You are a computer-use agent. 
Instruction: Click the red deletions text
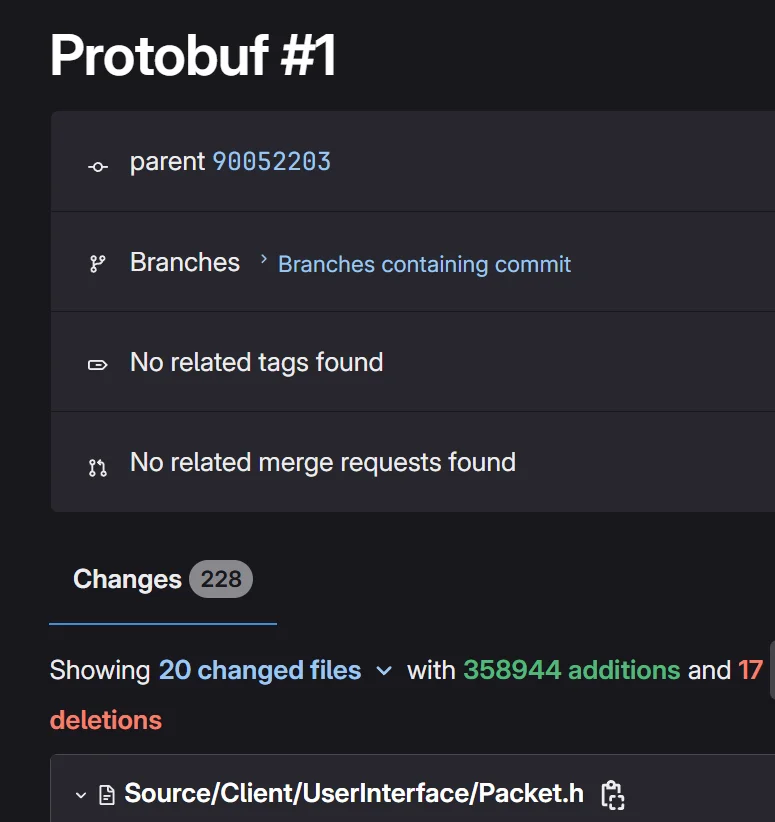106,719
